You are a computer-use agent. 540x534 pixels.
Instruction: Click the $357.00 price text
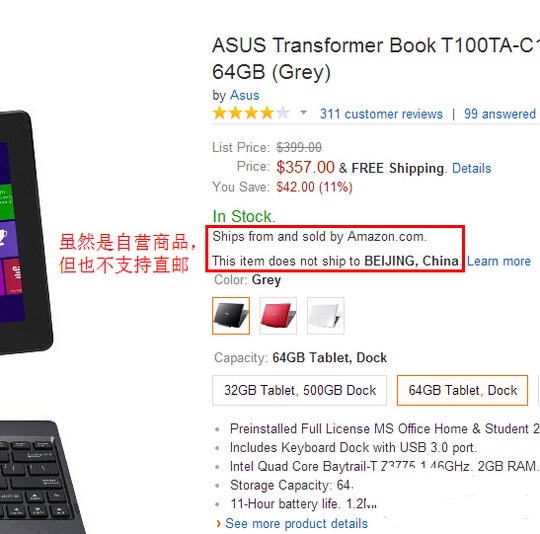(x=305, y=167)
